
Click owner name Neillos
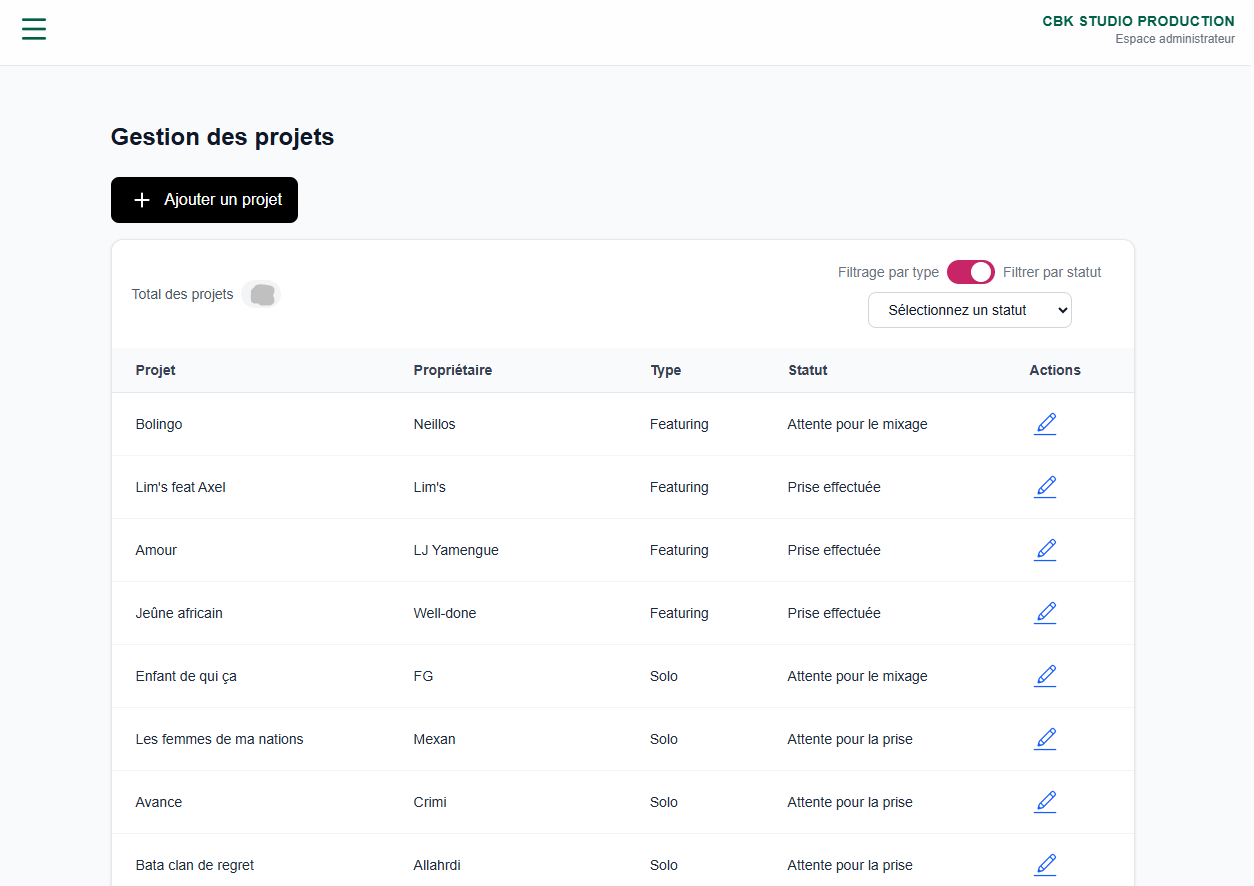[x=434, y=424]
